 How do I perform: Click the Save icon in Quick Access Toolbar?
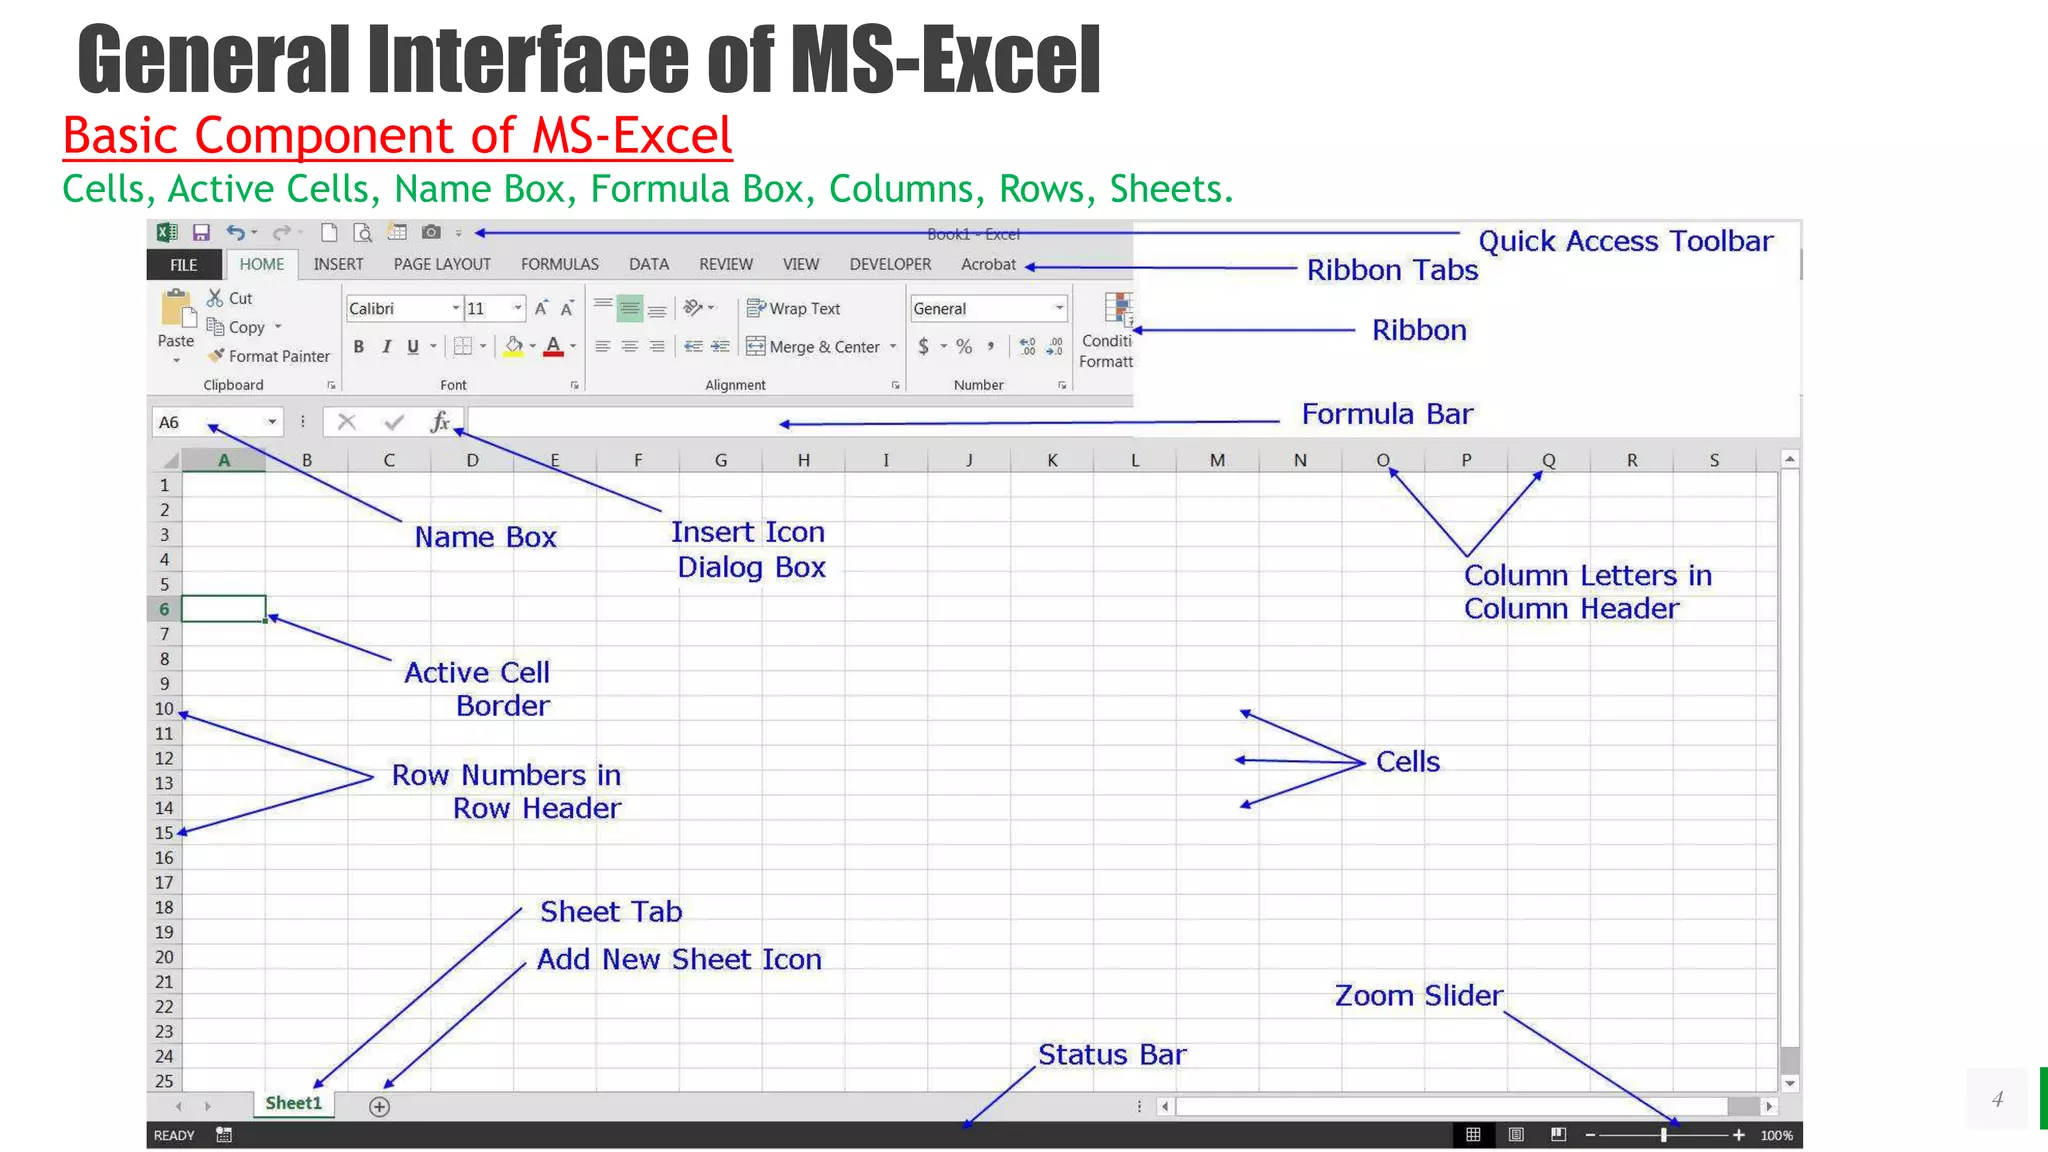click(x=201, y=233)
